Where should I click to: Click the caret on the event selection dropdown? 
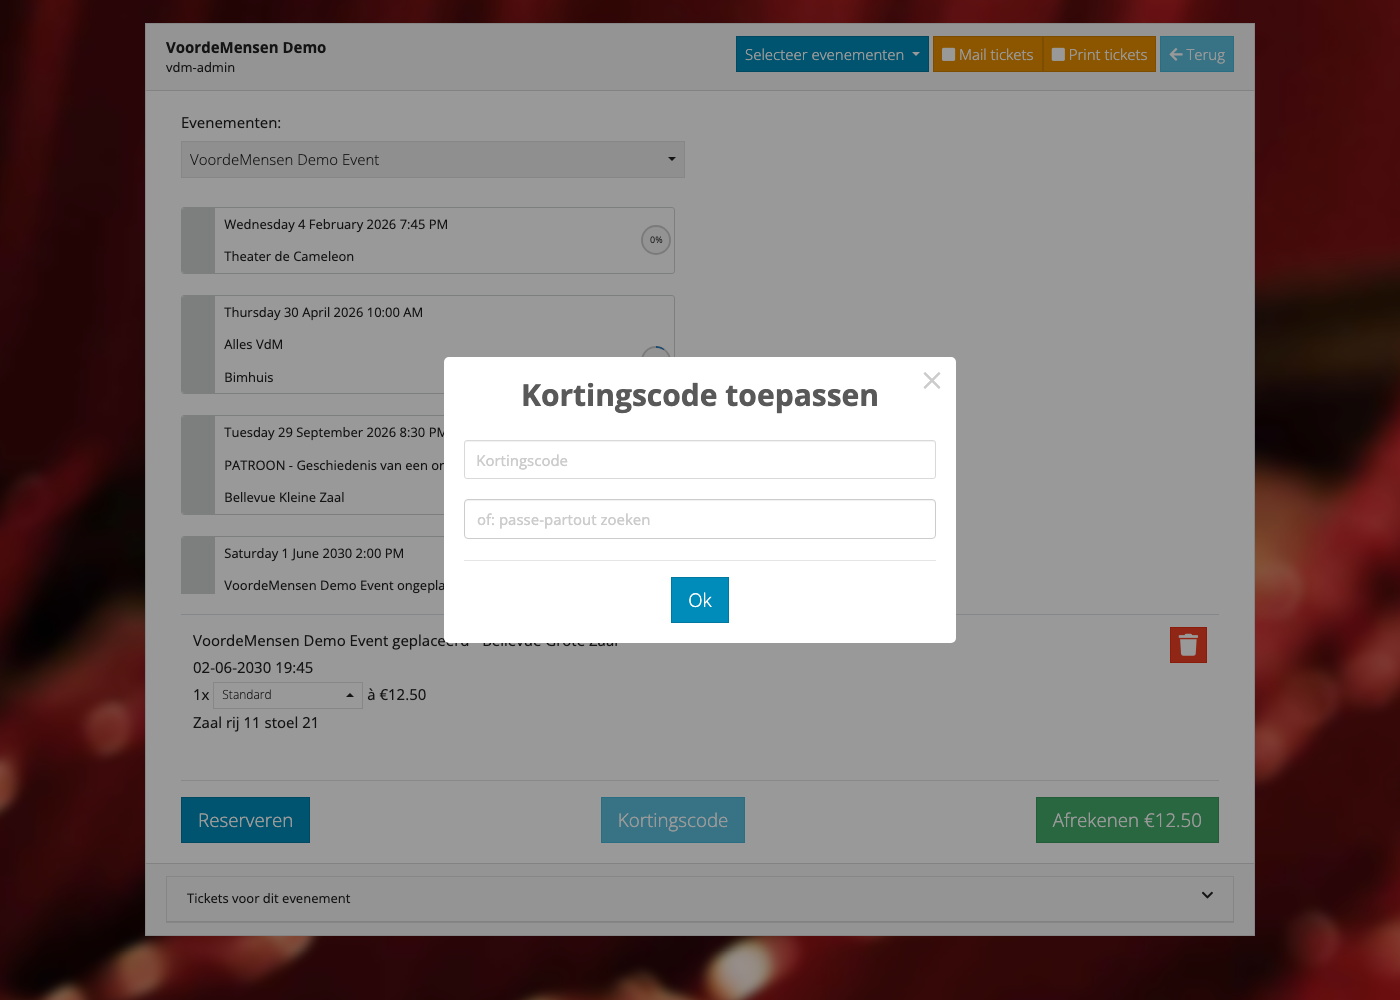(x=670, y=159)
